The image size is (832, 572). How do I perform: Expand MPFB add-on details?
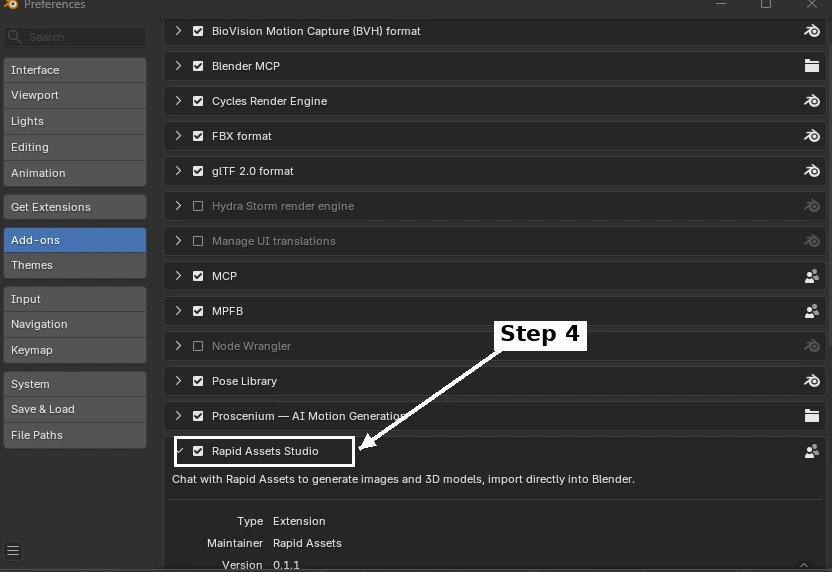click(x=178, y=311)
